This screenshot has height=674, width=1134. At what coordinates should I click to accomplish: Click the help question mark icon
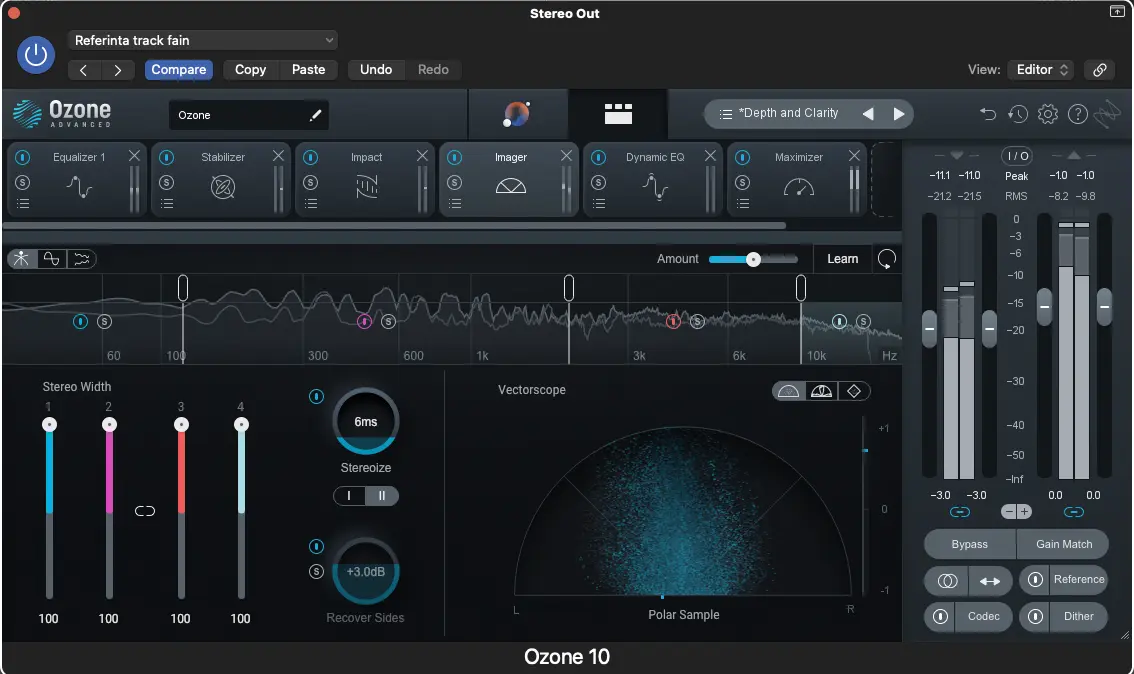1077,114
